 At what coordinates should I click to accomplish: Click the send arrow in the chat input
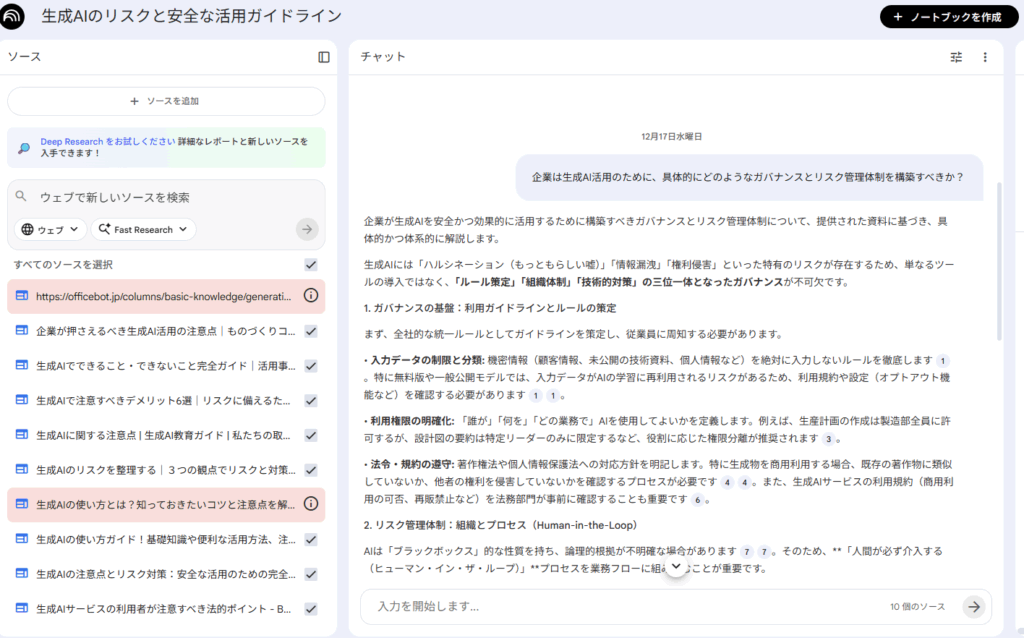(x=974, y=606)
